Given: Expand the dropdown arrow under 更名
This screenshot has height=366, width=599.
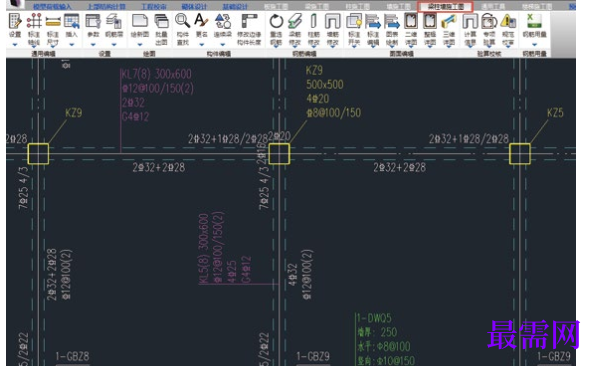Looking at the screenshot, I should [201, 45].
